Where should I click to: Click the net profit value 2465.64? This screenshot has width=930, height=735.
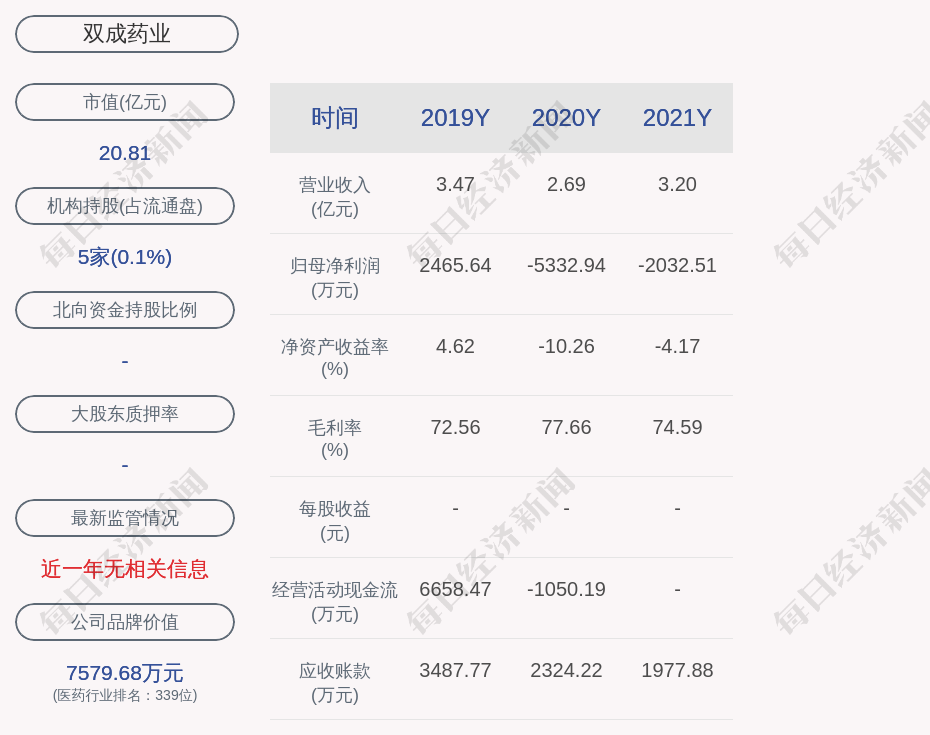(455, 265)
